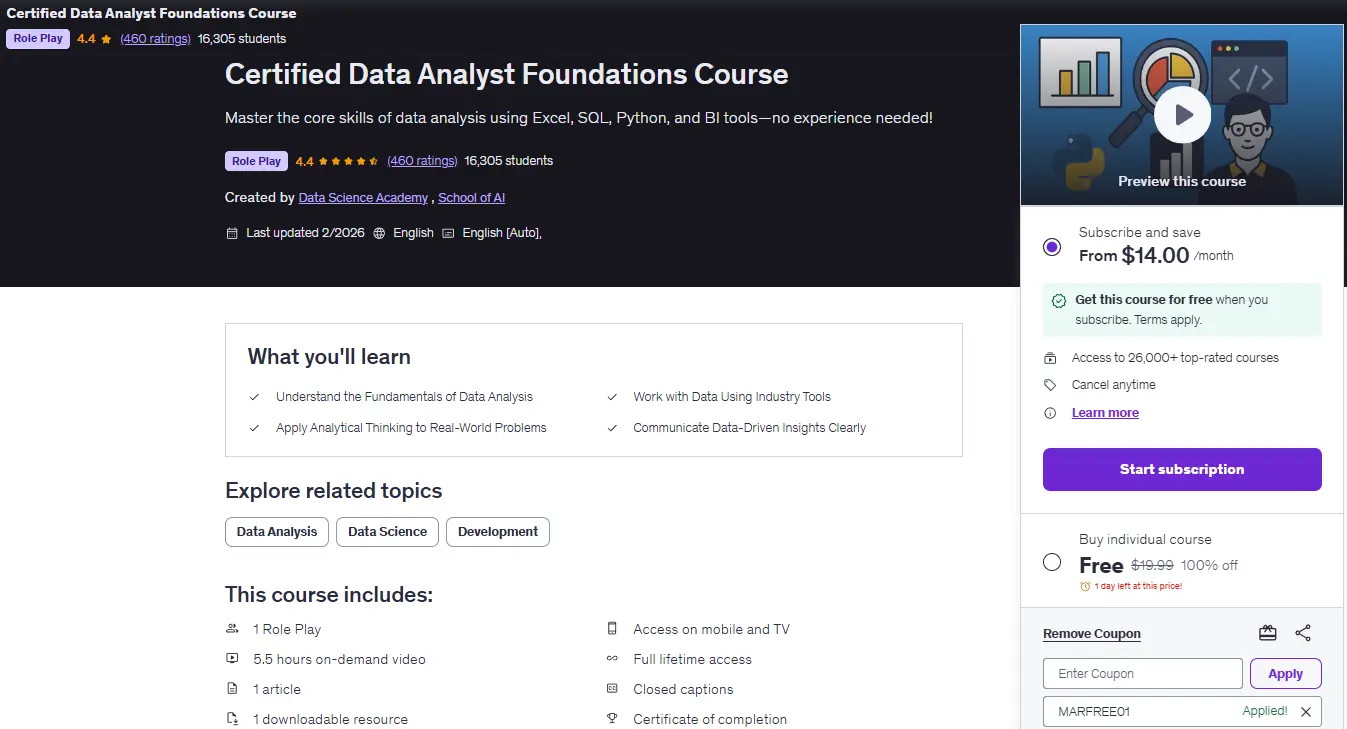Click into the Enter Coupon field
This screenshot has width=1347, height=729.
click(x=1143, y=673)
